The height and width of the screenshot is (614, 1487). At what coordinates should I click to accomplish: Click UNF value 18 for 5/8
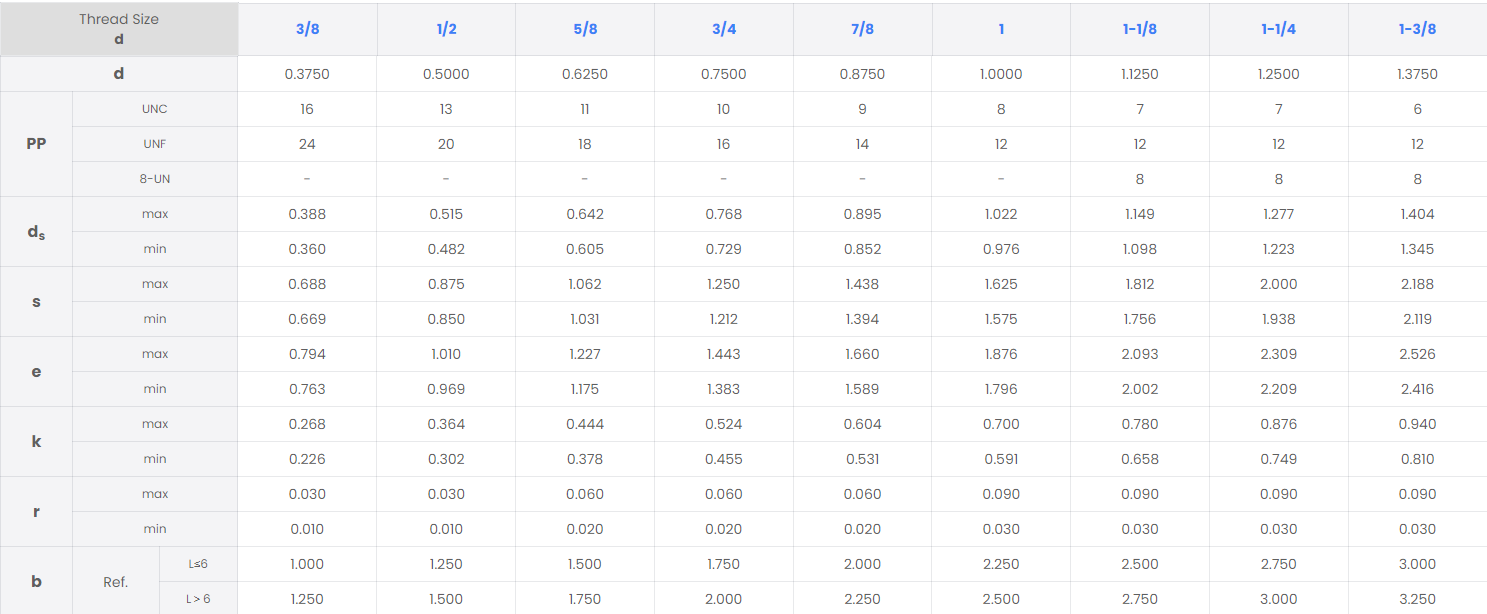[x=585, y=144]
